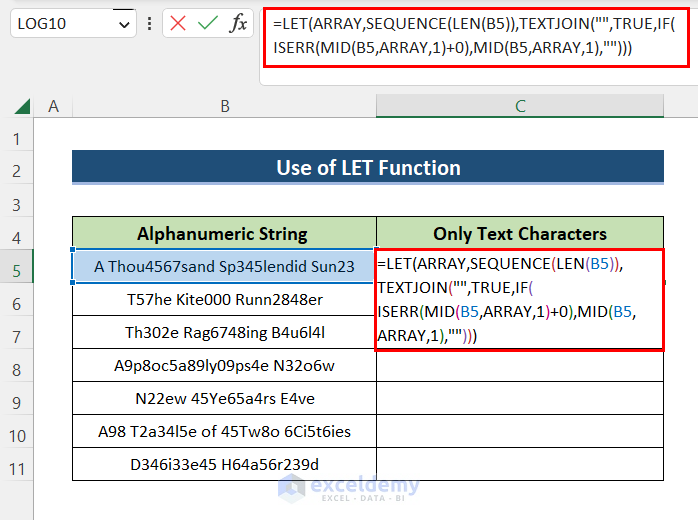Select column A header
698x520 pixels.
coord(53,106)
